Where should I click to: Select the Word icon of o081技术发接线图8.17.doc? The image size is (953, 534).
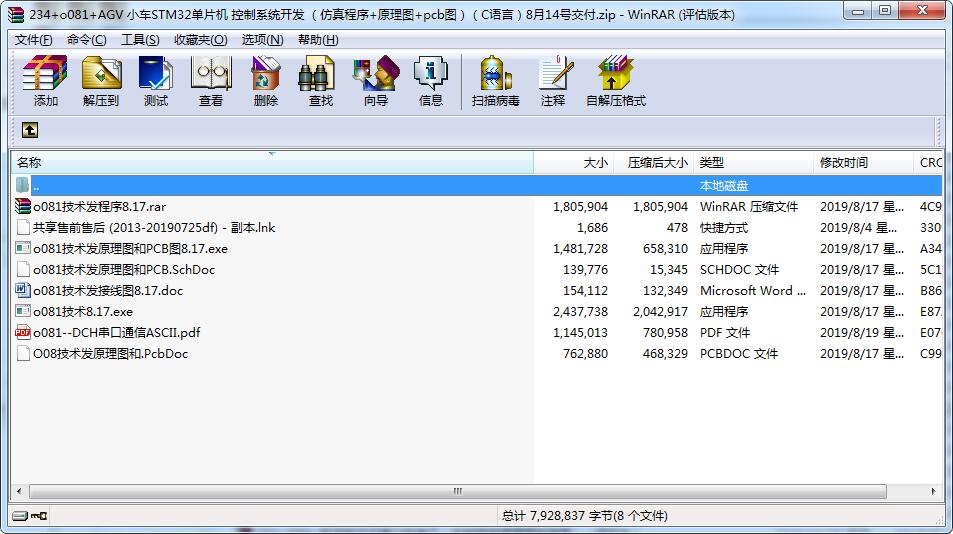point(23,290)
